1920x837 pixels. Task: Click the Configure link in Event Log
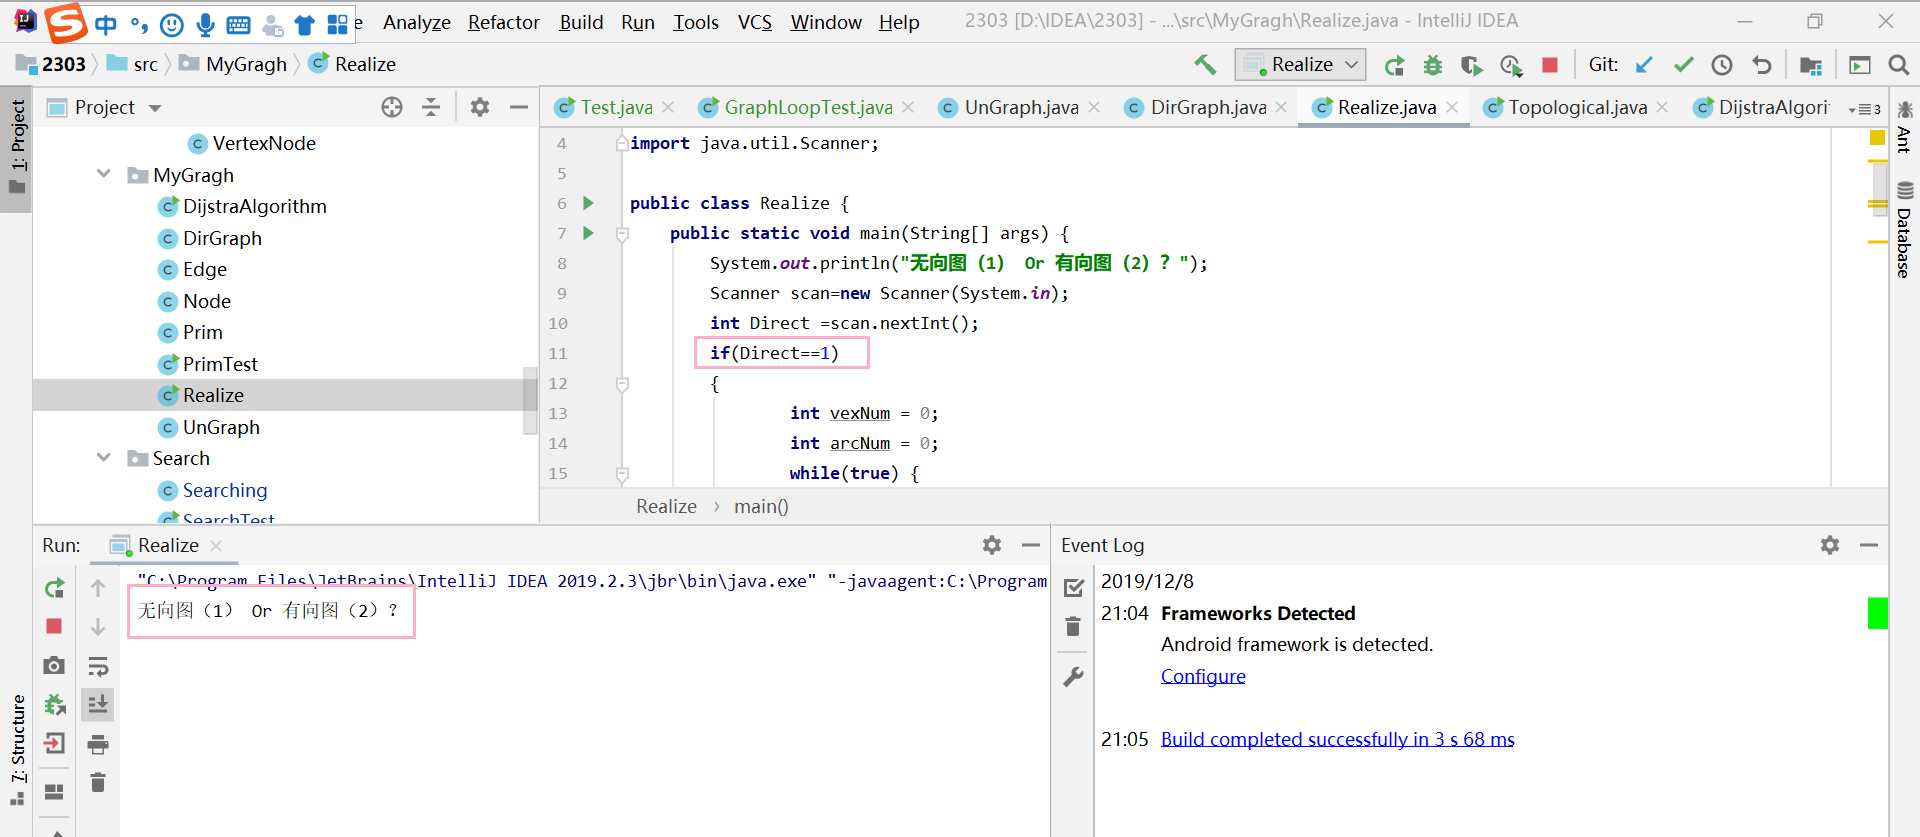click(x=1202, y=676)
